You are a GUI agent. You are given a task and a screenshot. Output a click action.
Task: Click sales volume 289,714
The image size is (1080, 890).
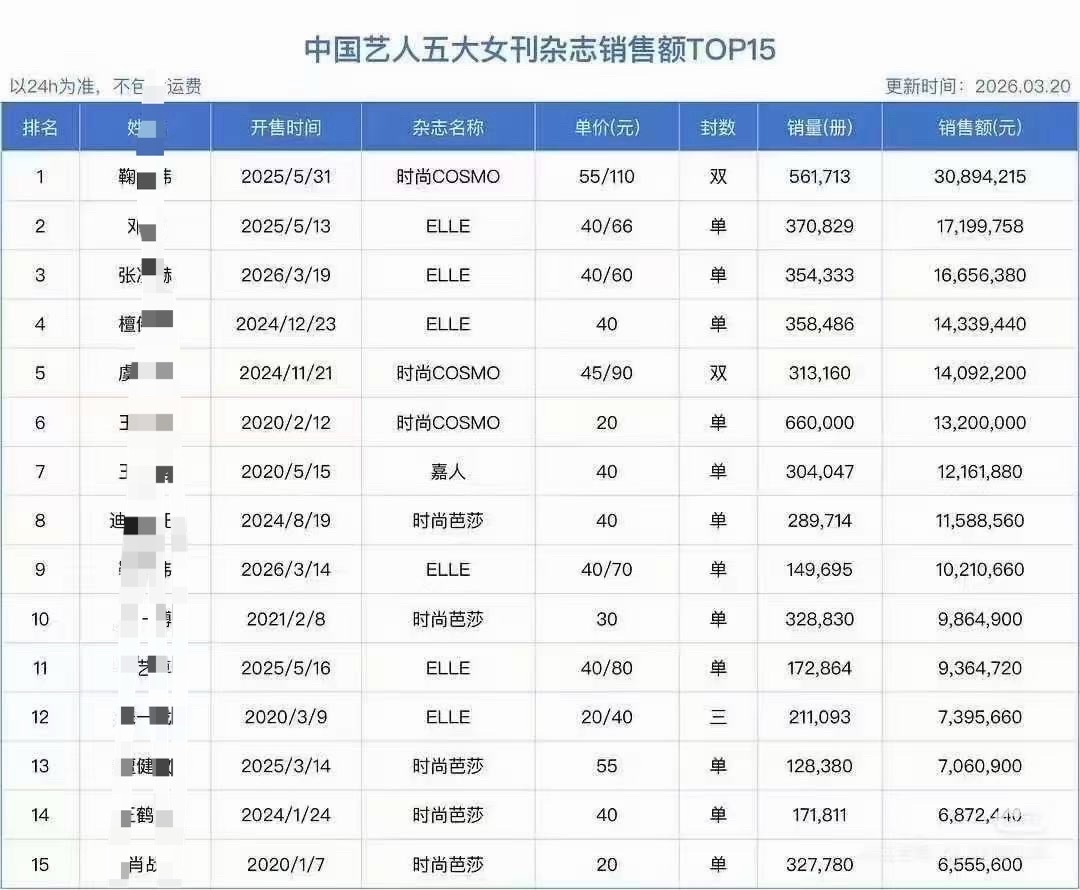(820, 520)
